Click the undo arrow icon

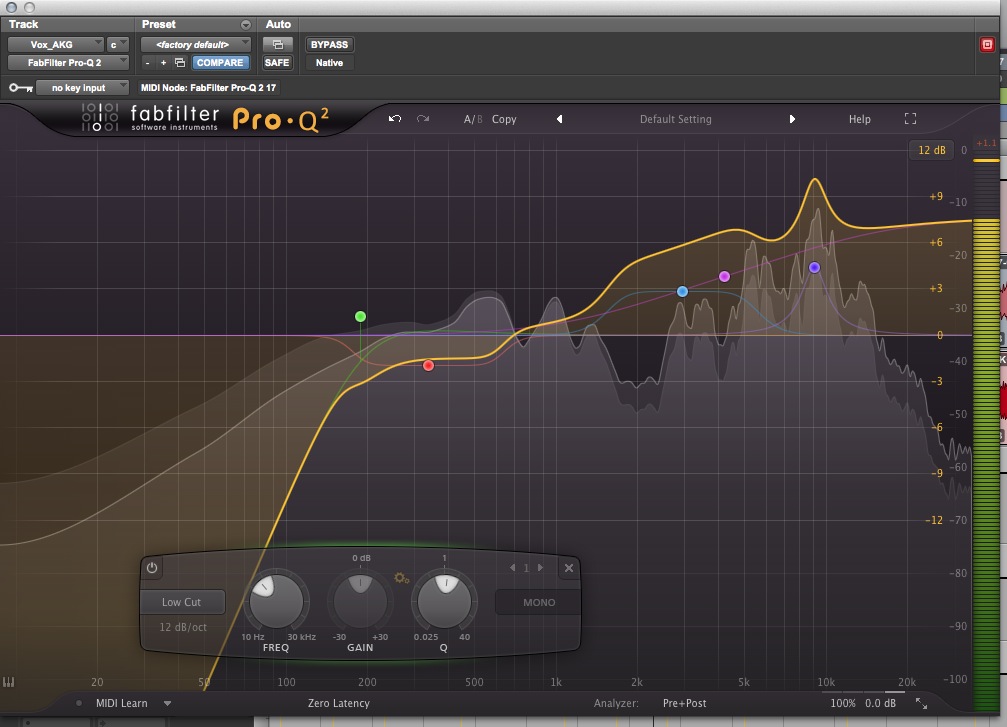point(395,119)
